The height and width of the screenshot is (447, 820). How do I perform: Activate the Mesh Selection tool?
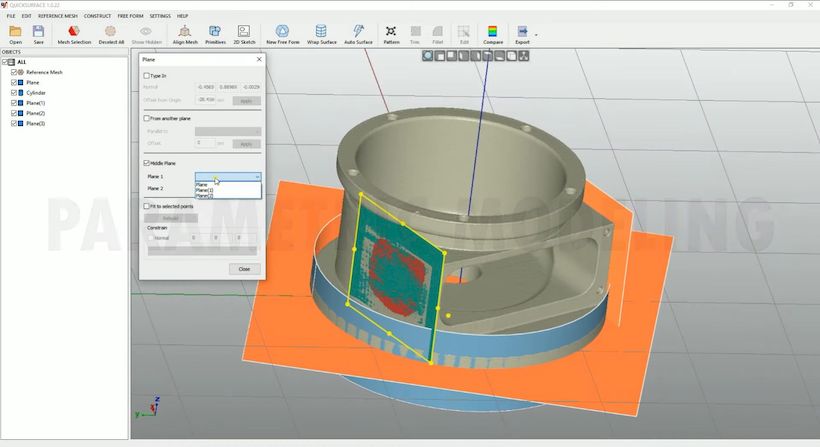pos(74,34)
